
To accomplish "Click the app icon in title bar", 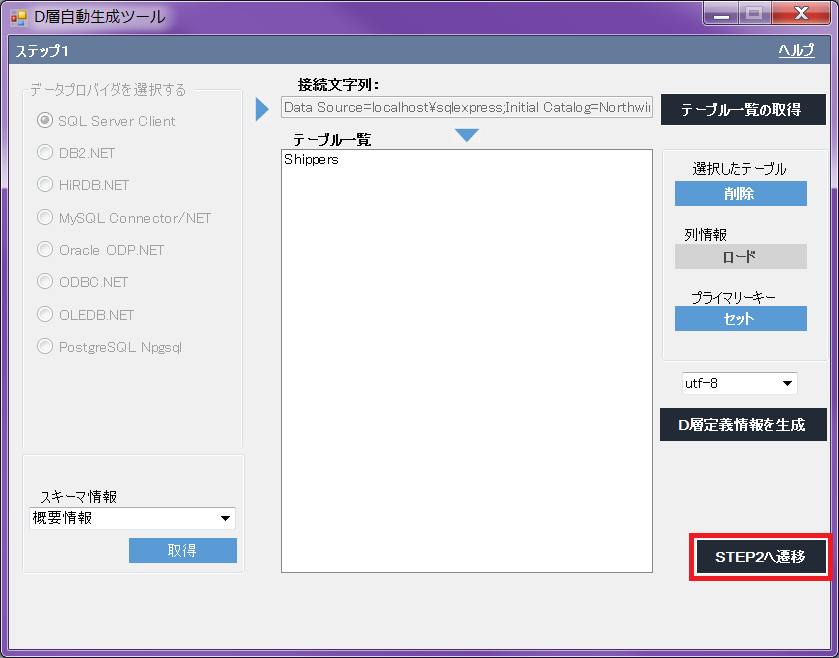I will pyautogui.click(x=18, y=17).
